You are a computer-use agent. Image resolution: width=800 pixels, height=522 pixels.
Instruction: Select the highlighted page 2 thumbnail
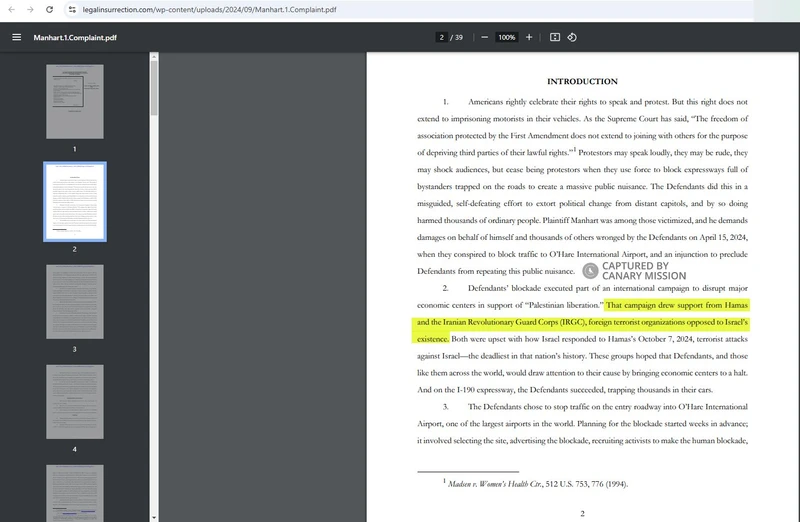(x=74, y=201)
